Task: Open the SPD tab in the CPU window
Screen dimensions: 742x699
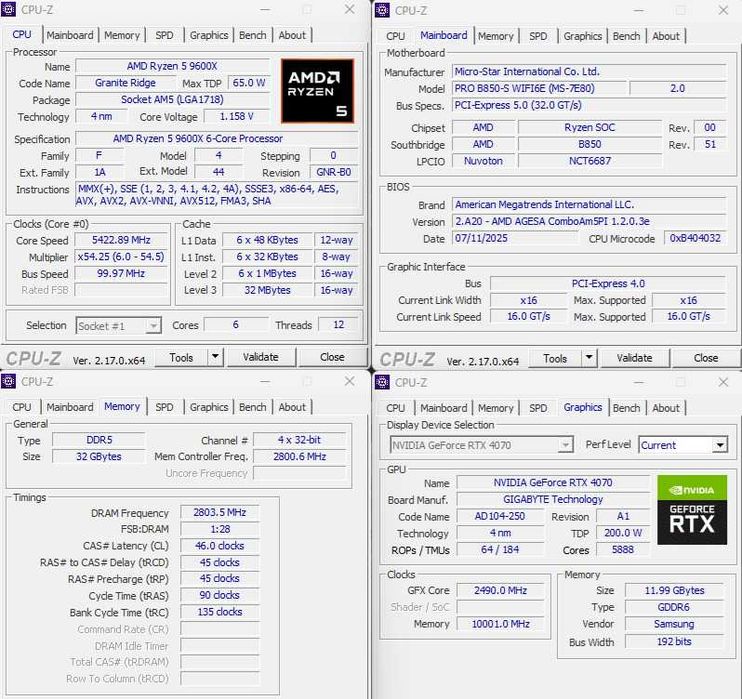Action: tap(164, 35)
